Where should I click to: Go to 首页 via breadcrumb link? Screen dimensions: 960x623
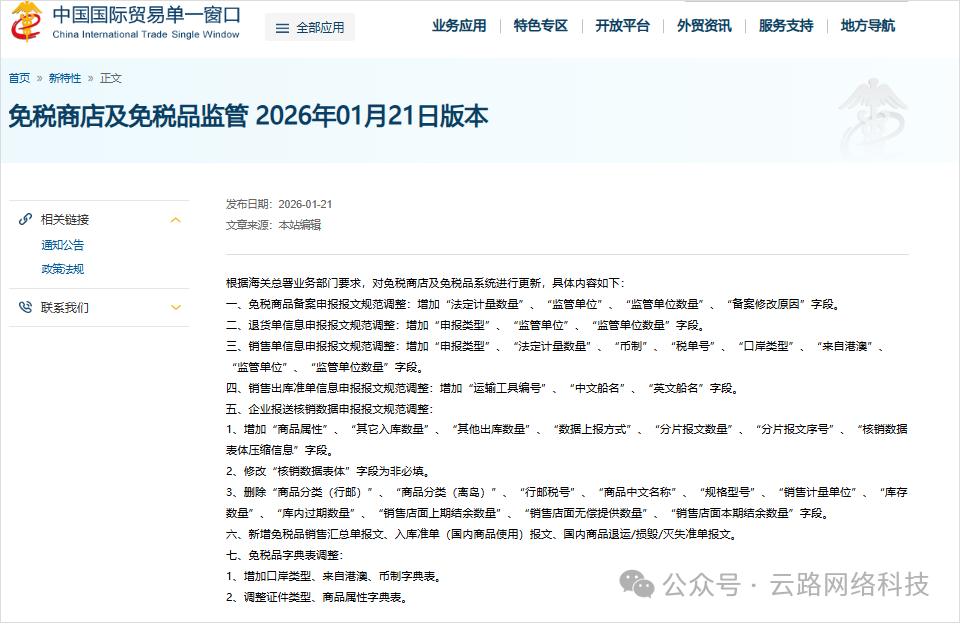19,77
